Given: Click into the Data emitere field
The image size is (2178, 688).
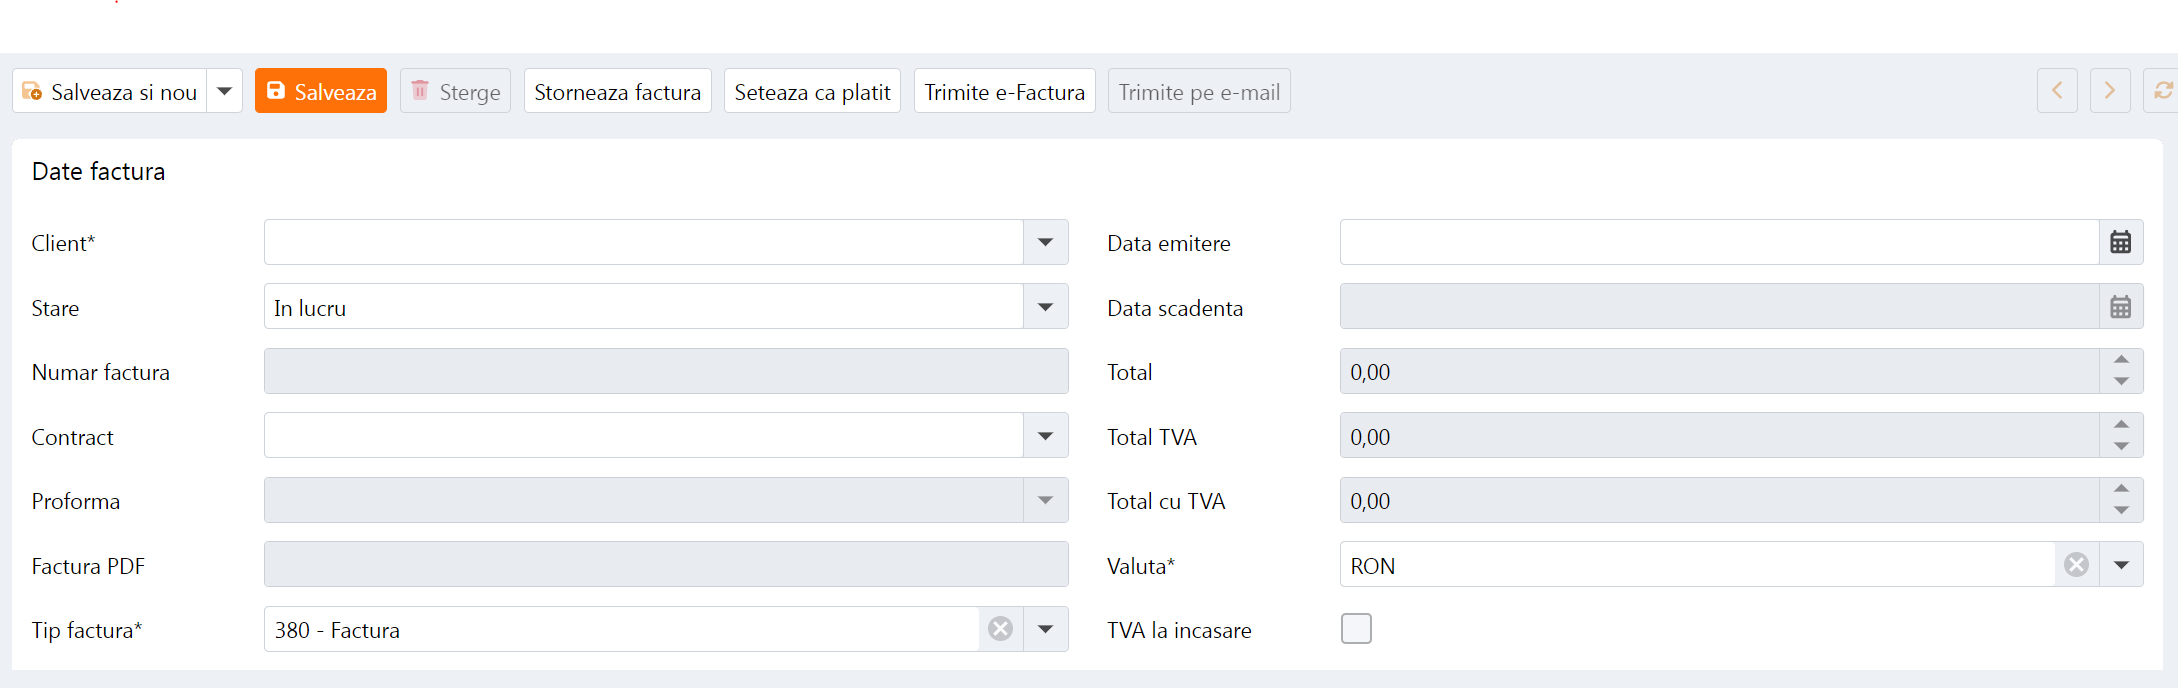Looking at the screenshot, I should point(1718,242).
